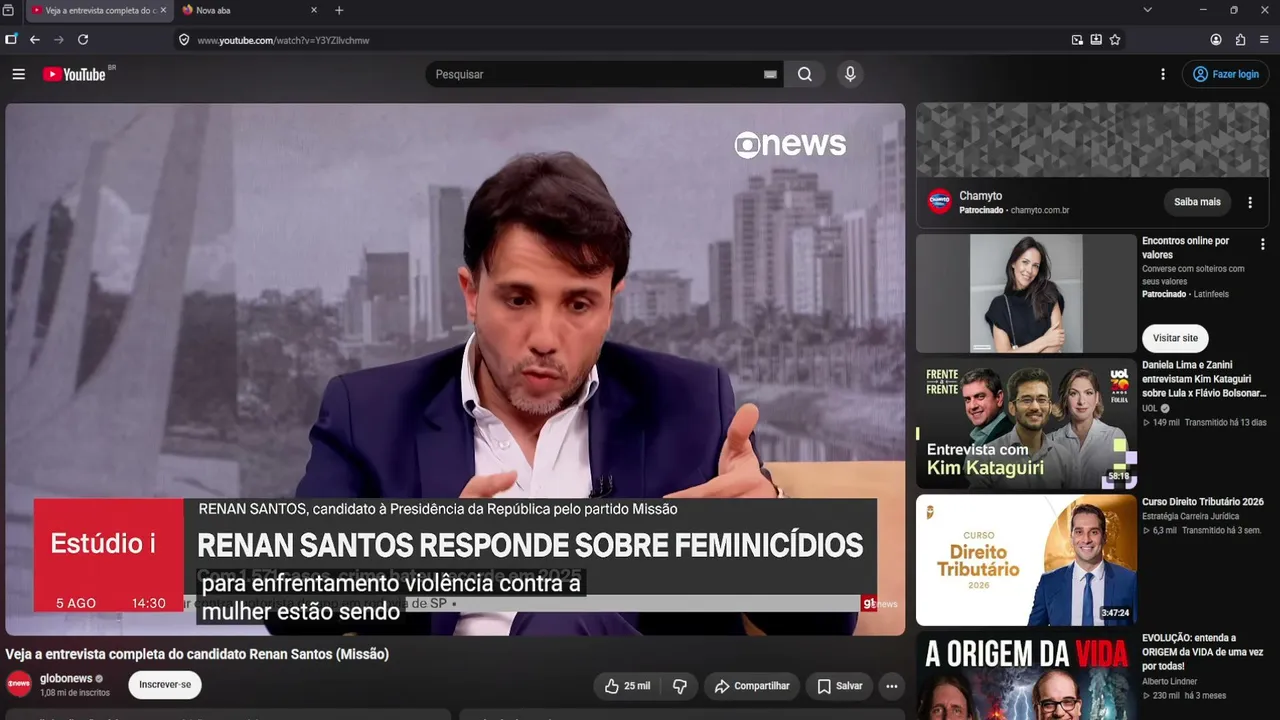The height and width of the screenshot is (720, 1280).
Task: Open the Kim Kataguiri interview thumbnail
Action: [1026, 424]
